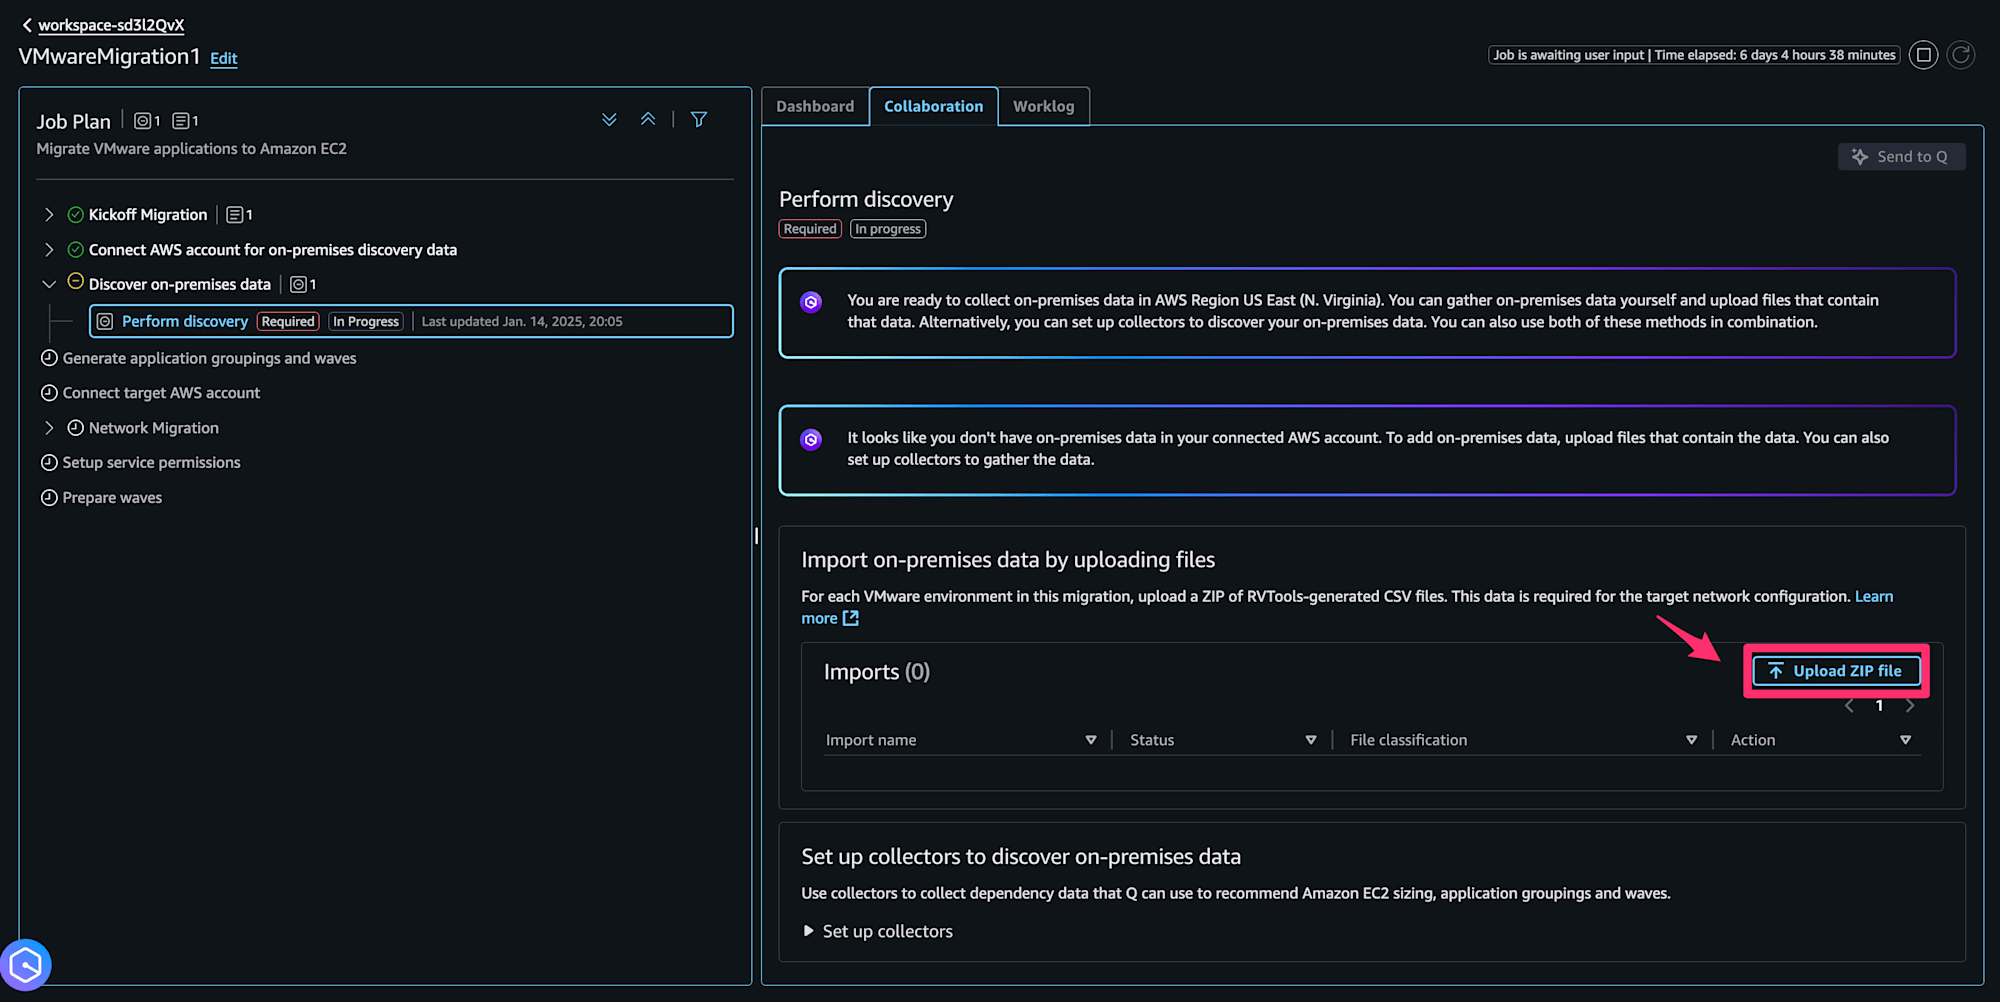
Task: Go to previous imports page
Action: coord(1849,706)
